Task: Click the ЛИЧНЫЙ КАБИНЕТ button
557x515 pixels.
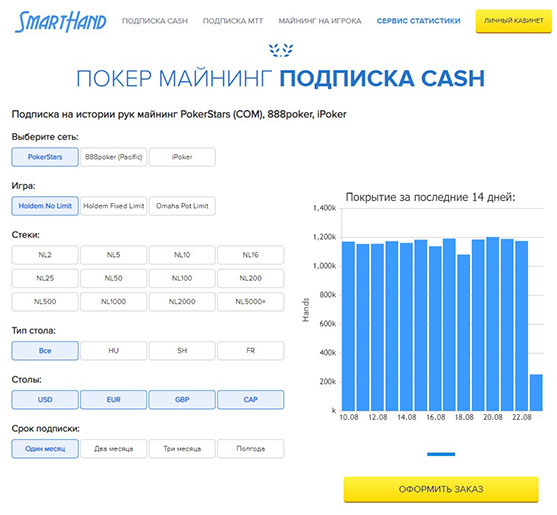Action: 514,21
